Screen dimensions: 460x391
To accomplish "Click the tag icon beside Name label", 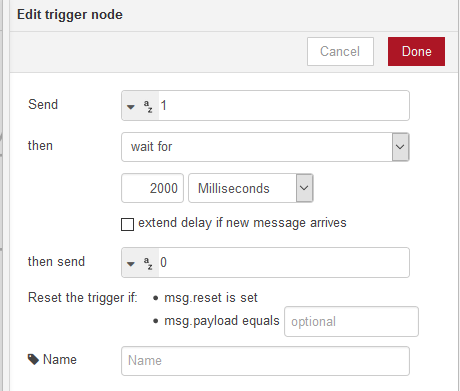I will (33, 359).
